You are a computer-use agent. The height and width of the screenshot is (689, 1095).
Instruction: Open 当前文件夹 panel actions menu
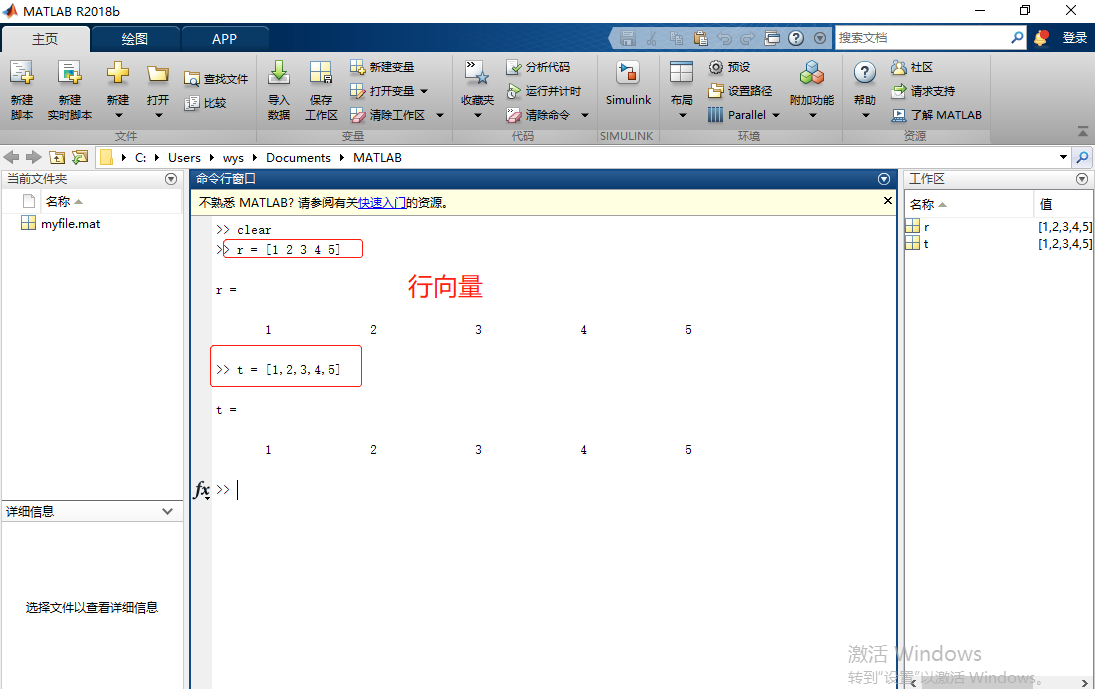pyautogui.click(x=171, y=179)
